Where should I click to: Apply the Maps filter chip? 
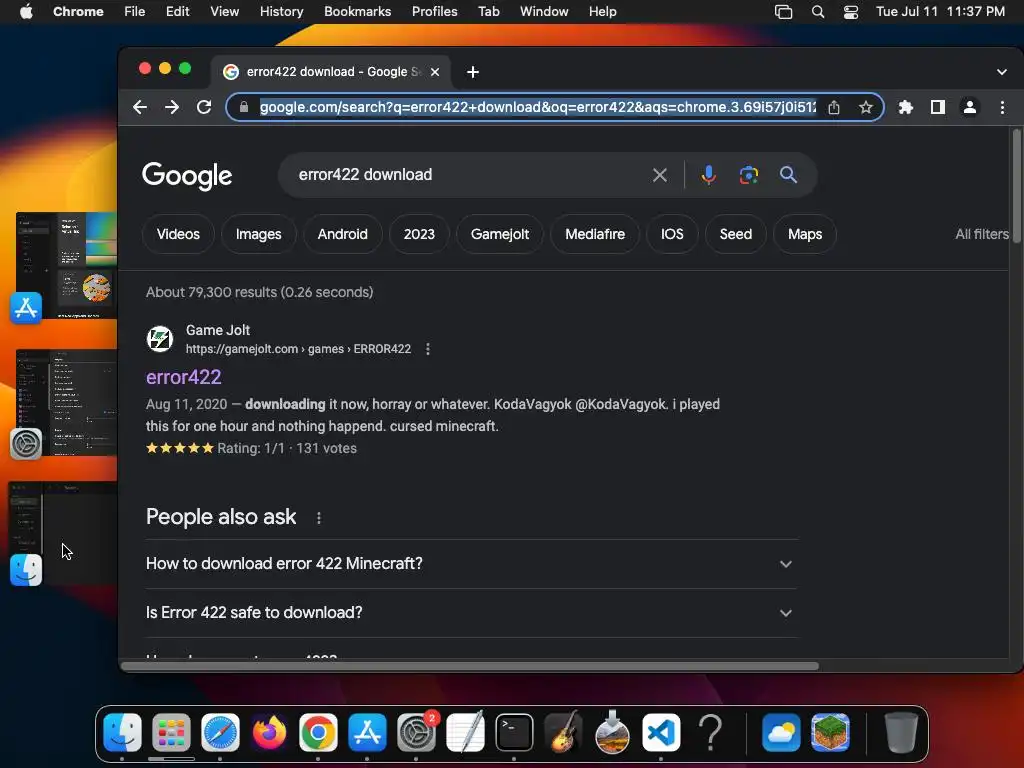point(805,234)
